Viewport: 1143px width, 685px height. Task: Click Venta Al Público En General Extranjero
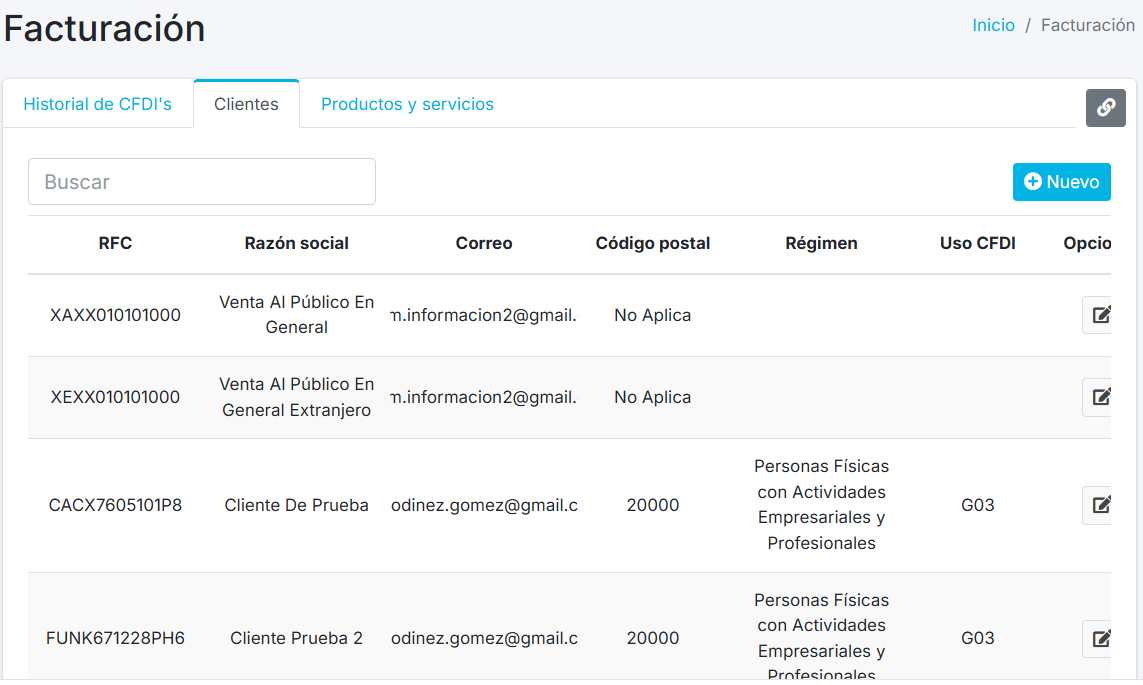click(x=297, y=397)
